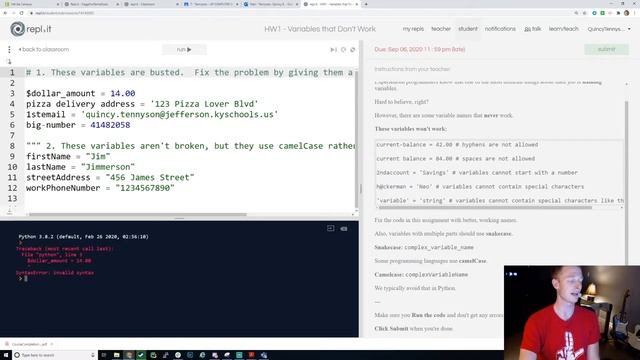Screen dimensions: 640x360
Task: Click the '123 Pizza Lover Blvd' string
Action: pyautogui.click(x=204, y=104)
